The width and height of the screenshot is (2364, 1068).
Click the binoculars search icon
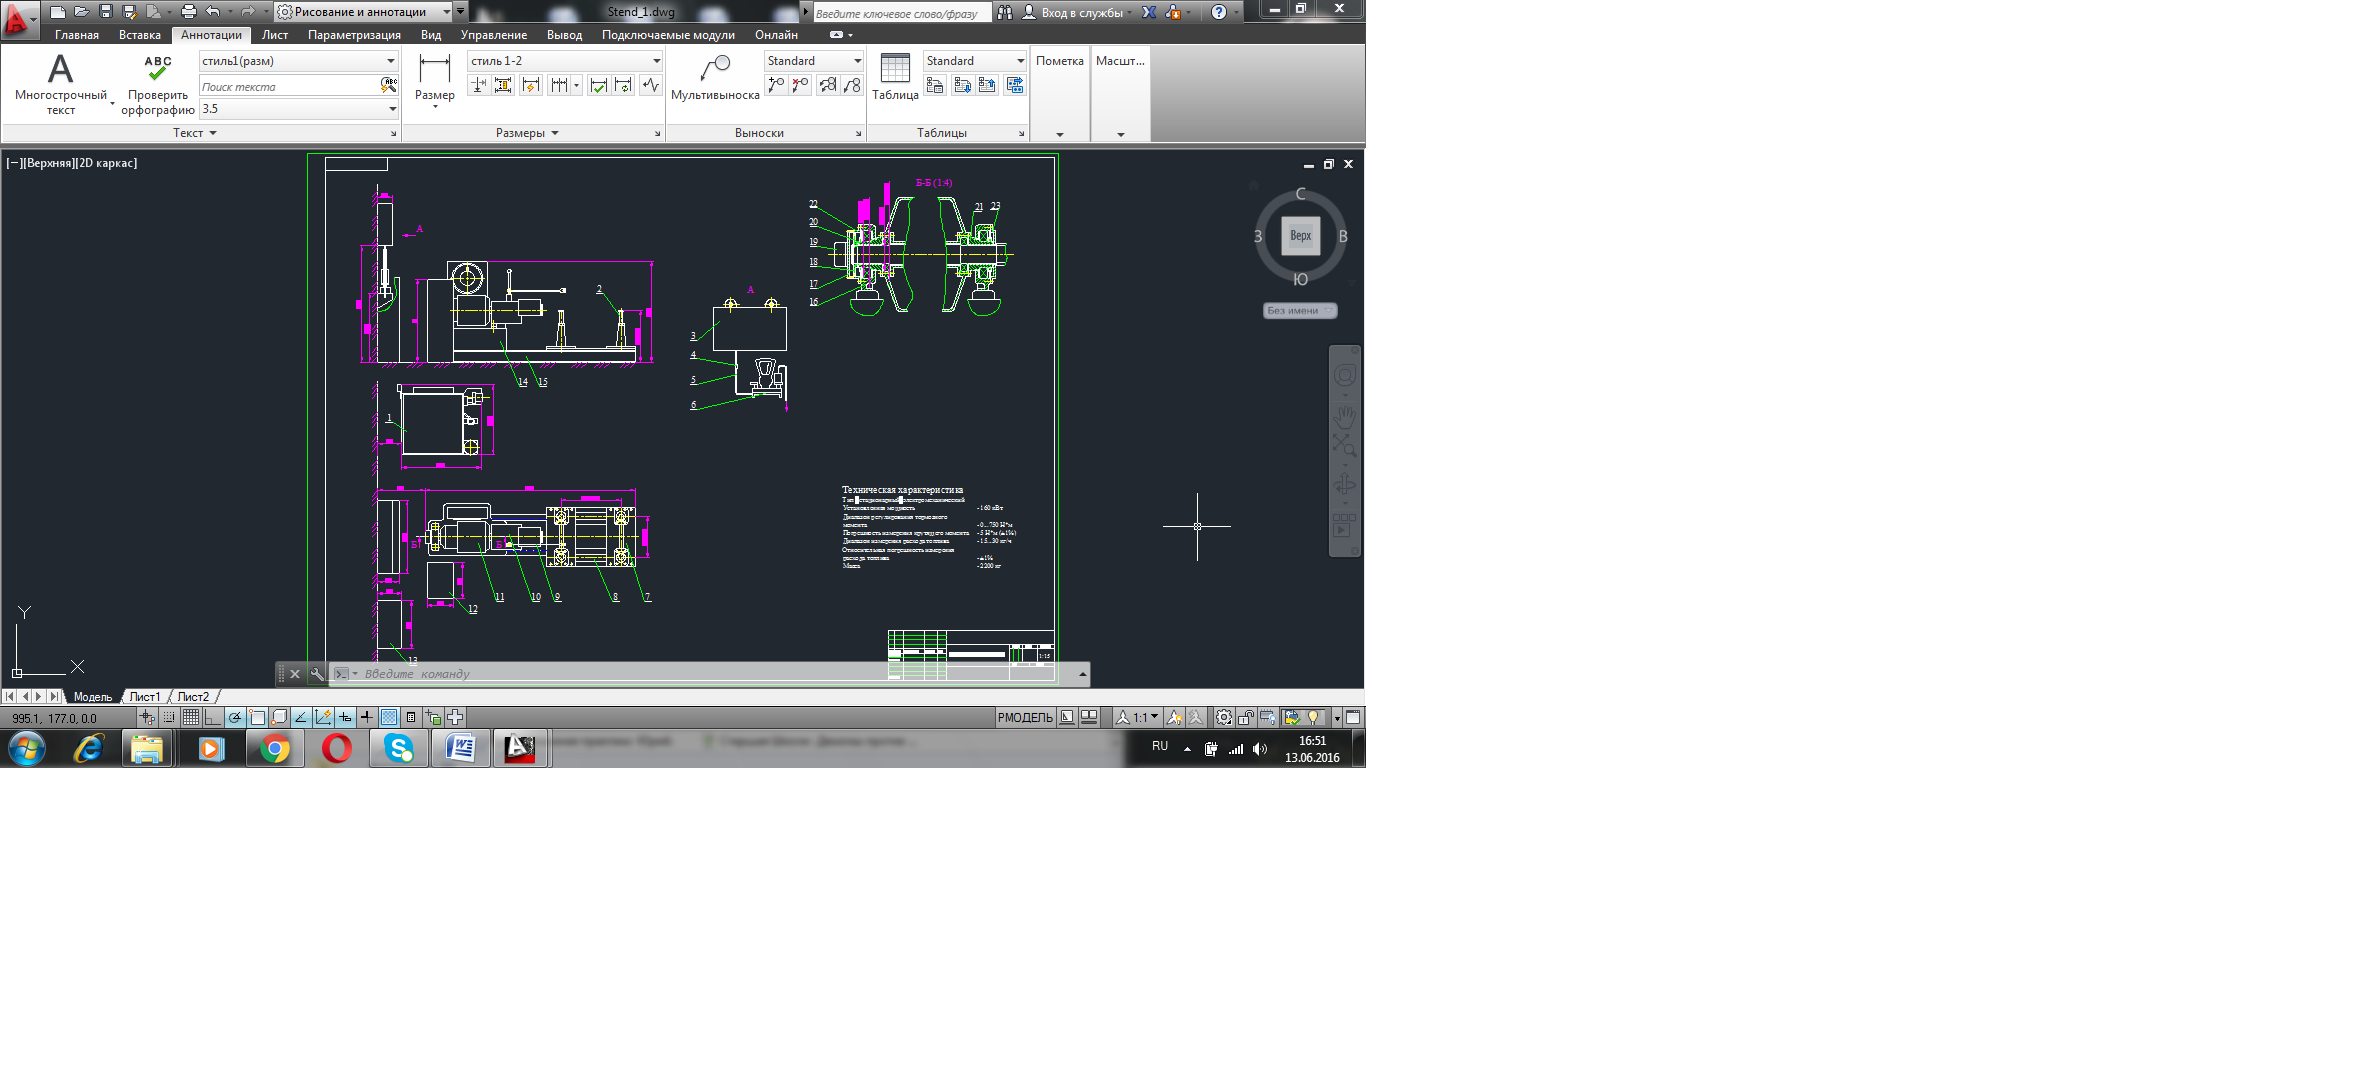1005,12
